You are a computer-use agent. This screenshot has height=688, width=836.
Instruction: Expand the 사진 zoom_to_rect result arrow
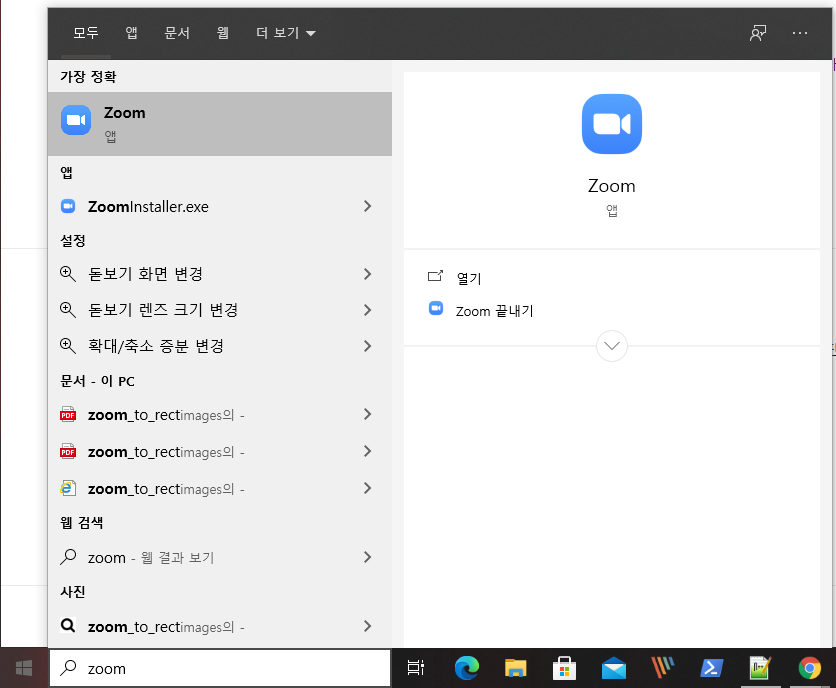click(x=367, y=626)
